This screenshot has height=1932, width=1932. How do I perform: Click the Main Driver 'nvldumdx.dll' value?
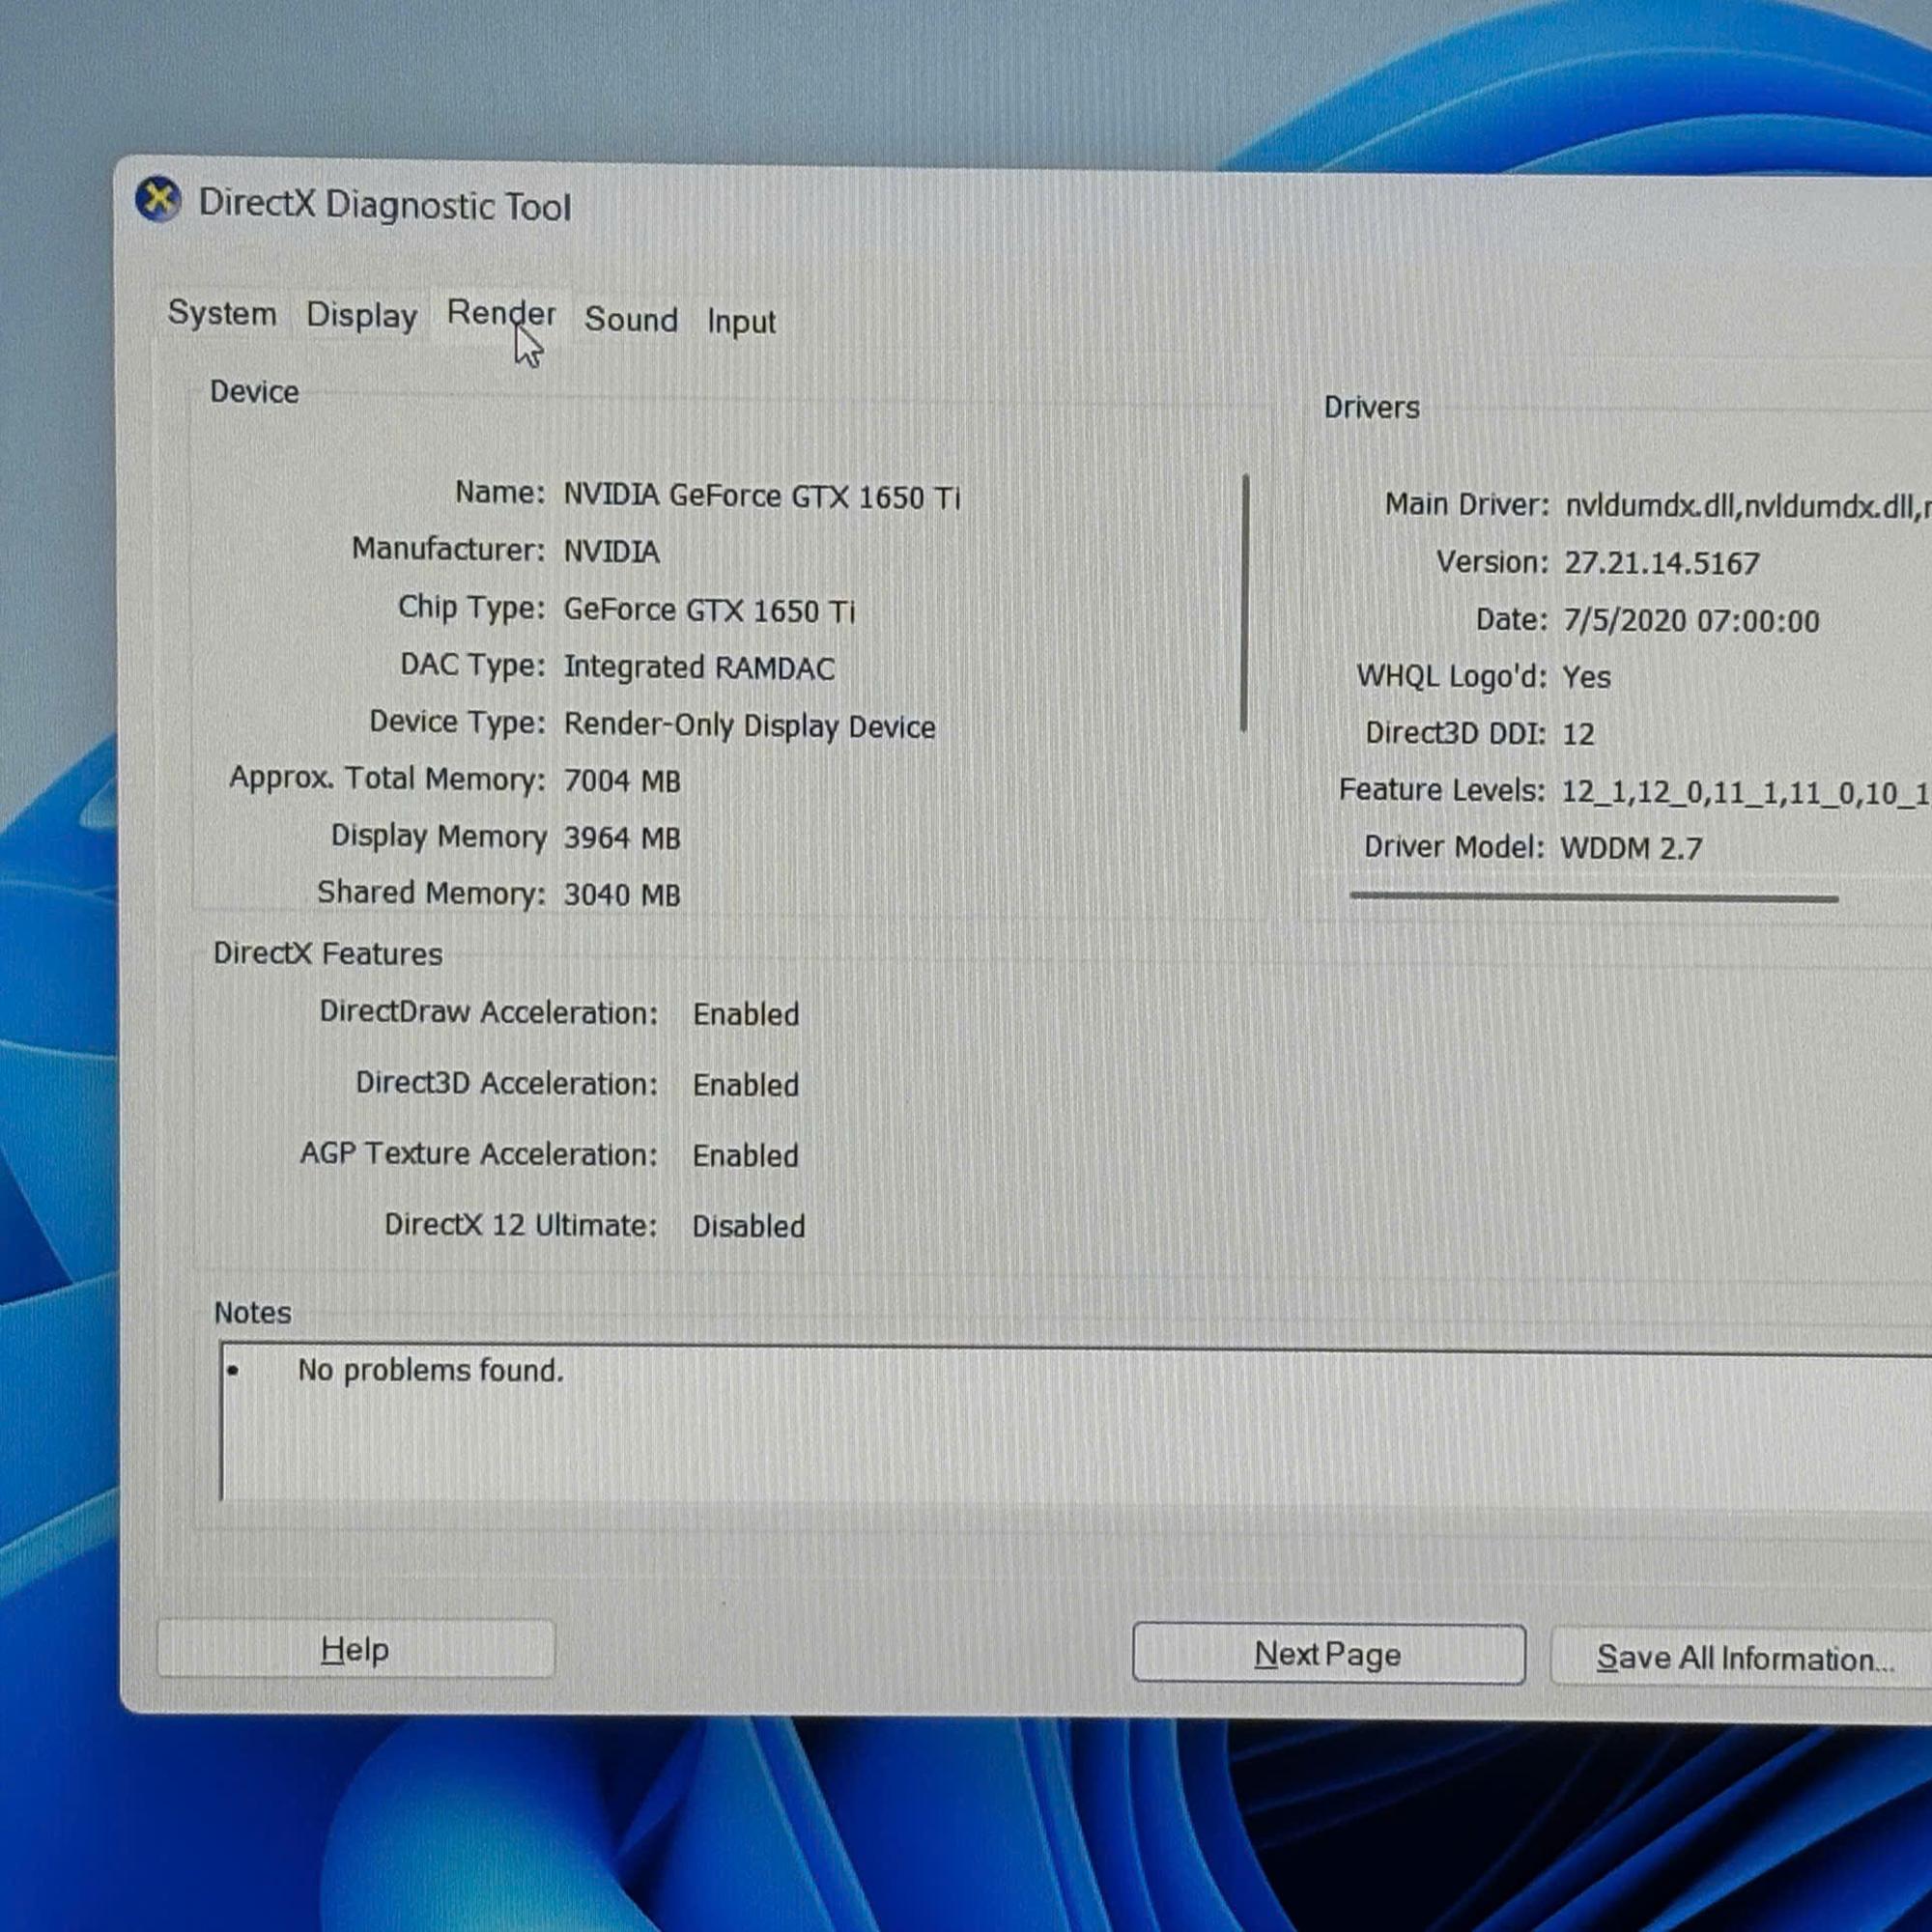(1747, 507)
